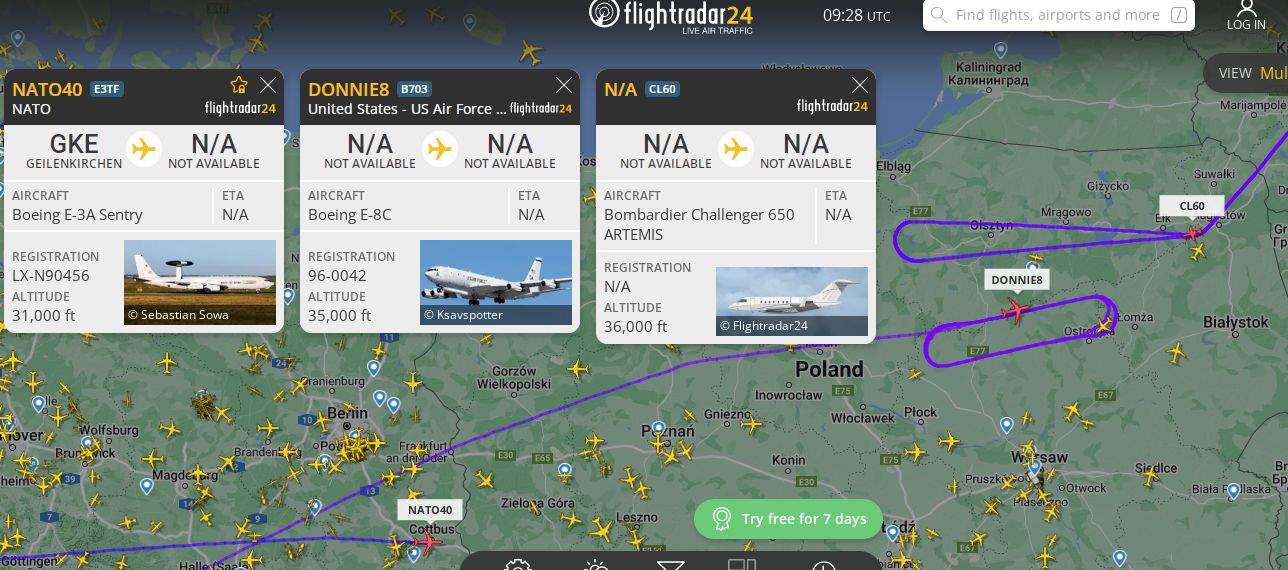The width and height of the screenshot is (1288, 570).
Task: Open the Log In account icon
Action: [x=1246, y=15]
